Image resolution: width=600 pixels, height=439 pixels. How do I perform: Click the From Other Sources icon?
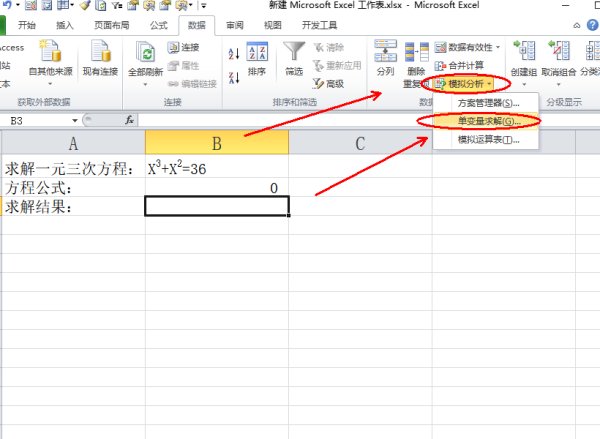coord(51,50)
